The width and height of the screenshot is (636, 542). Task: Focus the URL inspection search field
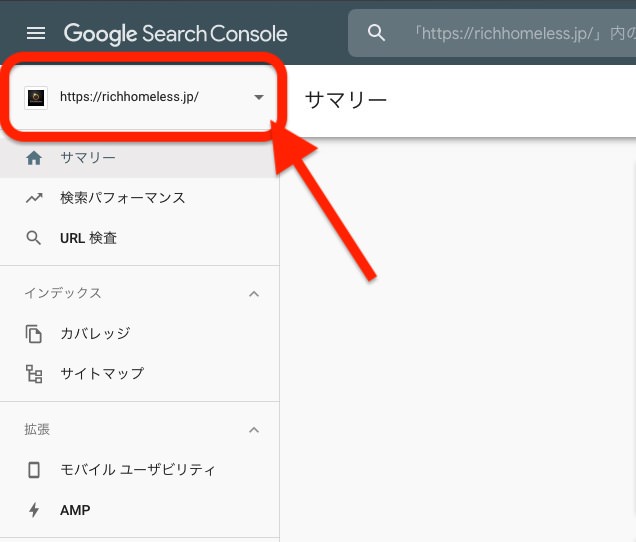click(x=520, y=33)
